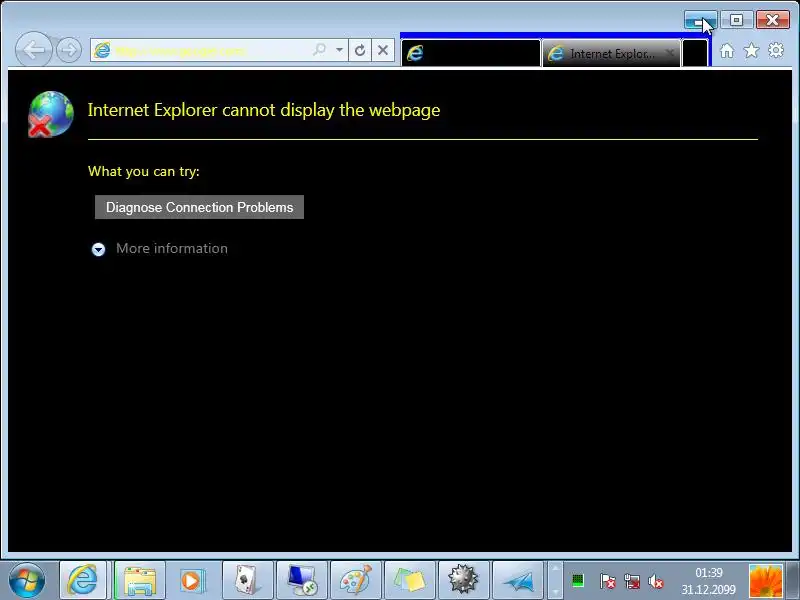Image resolution: width=800 pixels, height=600 pixels.
Task: Open Favorites with the star icon
Action: pyautogui.click(x=751, y=50)
